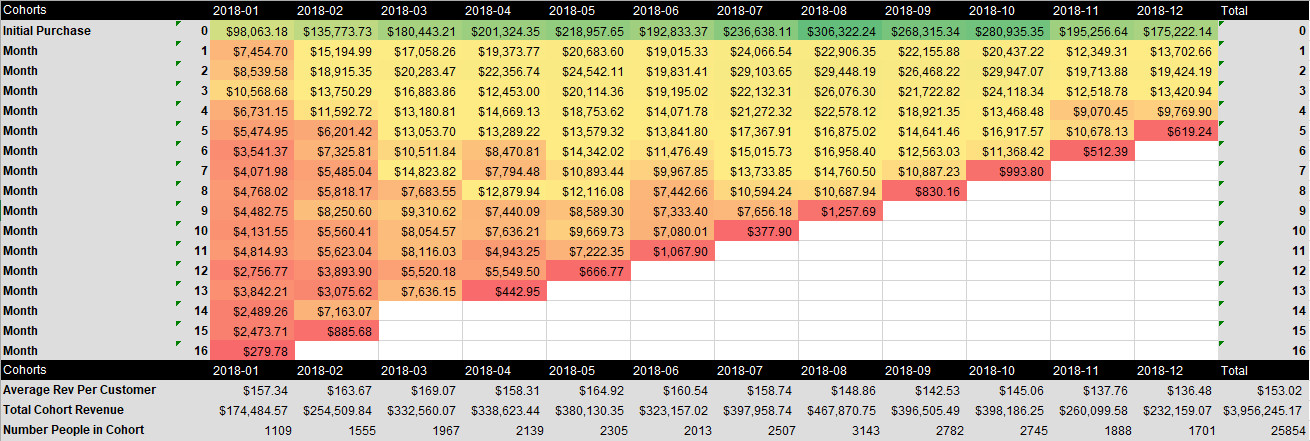Click the 2018-05 header in bottom summary table
The width and height of the screenshot is (1310, 441).
pos(571,370)
